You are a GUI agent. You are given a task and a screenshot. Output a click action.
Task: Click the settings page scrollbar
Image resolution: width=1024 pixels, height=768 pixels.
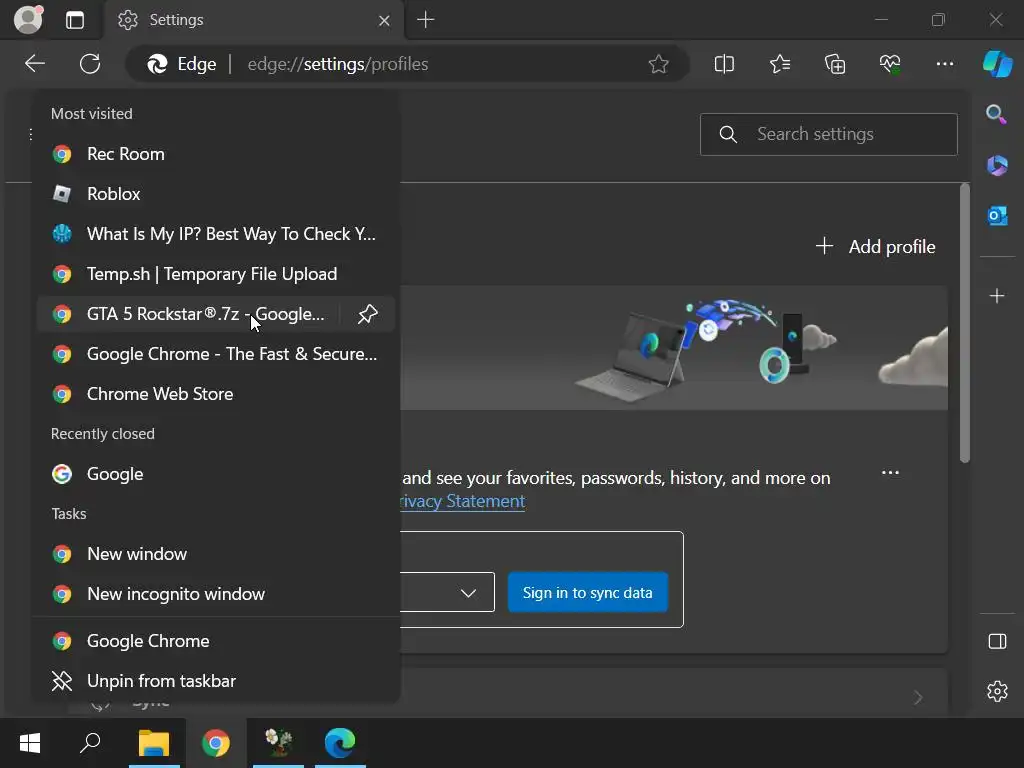click(x=965, y=323)
